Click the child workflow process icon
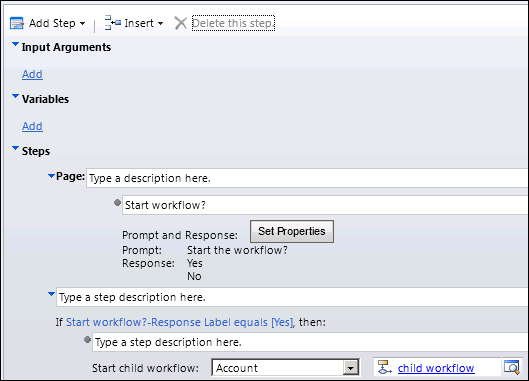Viewport: 529px width, 381px height. [x=384, y=367]
